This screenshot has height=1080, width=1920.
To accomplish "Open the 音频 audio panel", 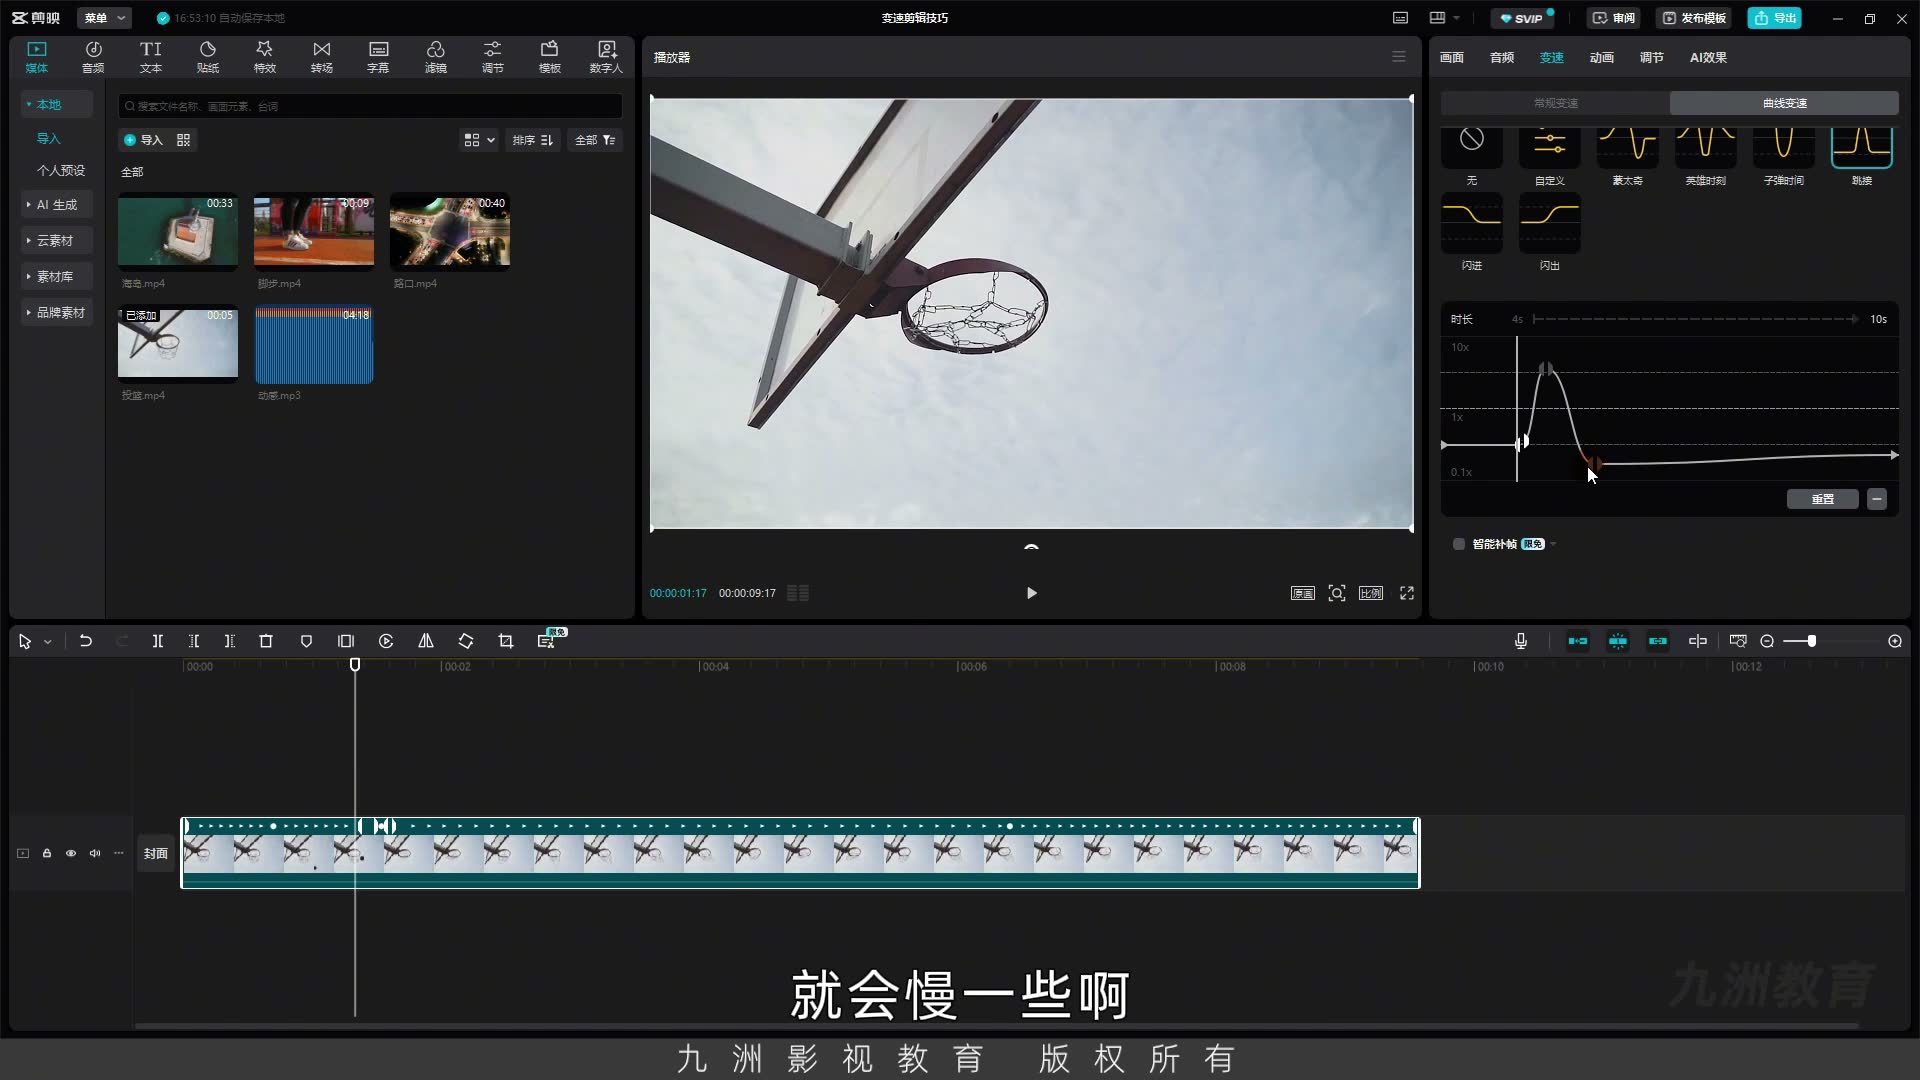I will point(93,57).
